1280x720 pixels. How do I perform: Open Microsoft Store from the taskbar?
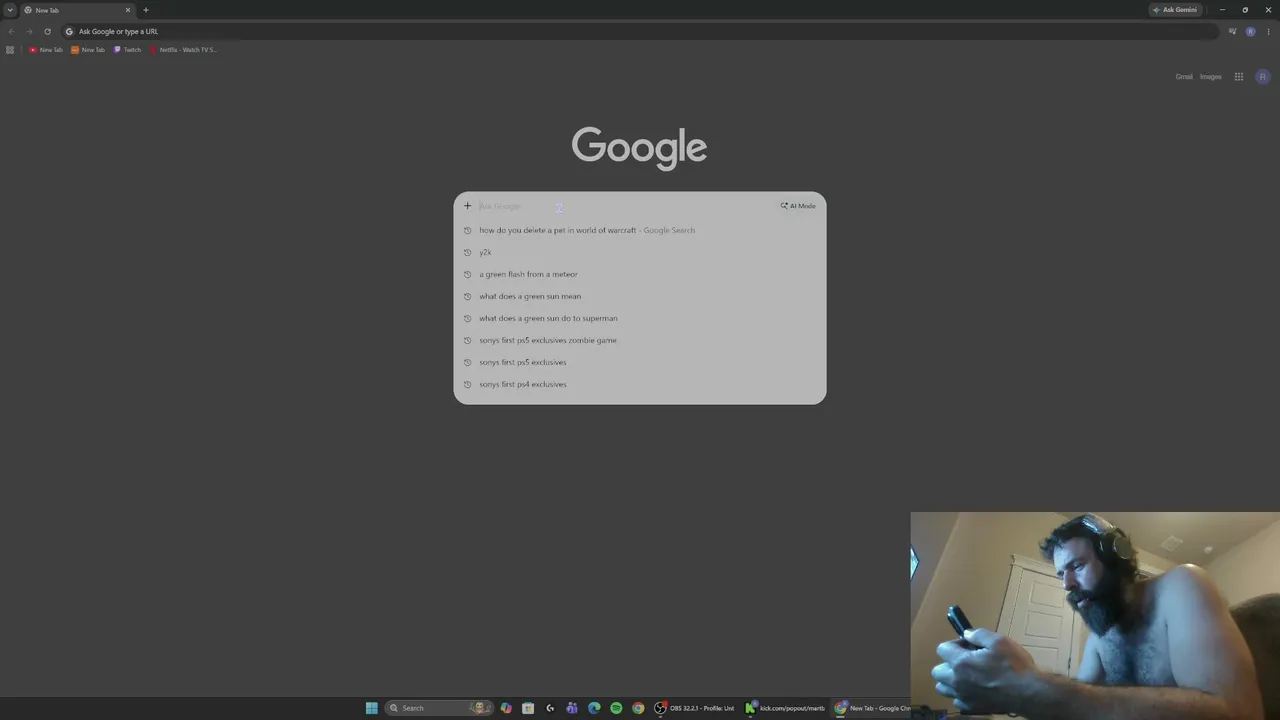[x=528, y=708]
